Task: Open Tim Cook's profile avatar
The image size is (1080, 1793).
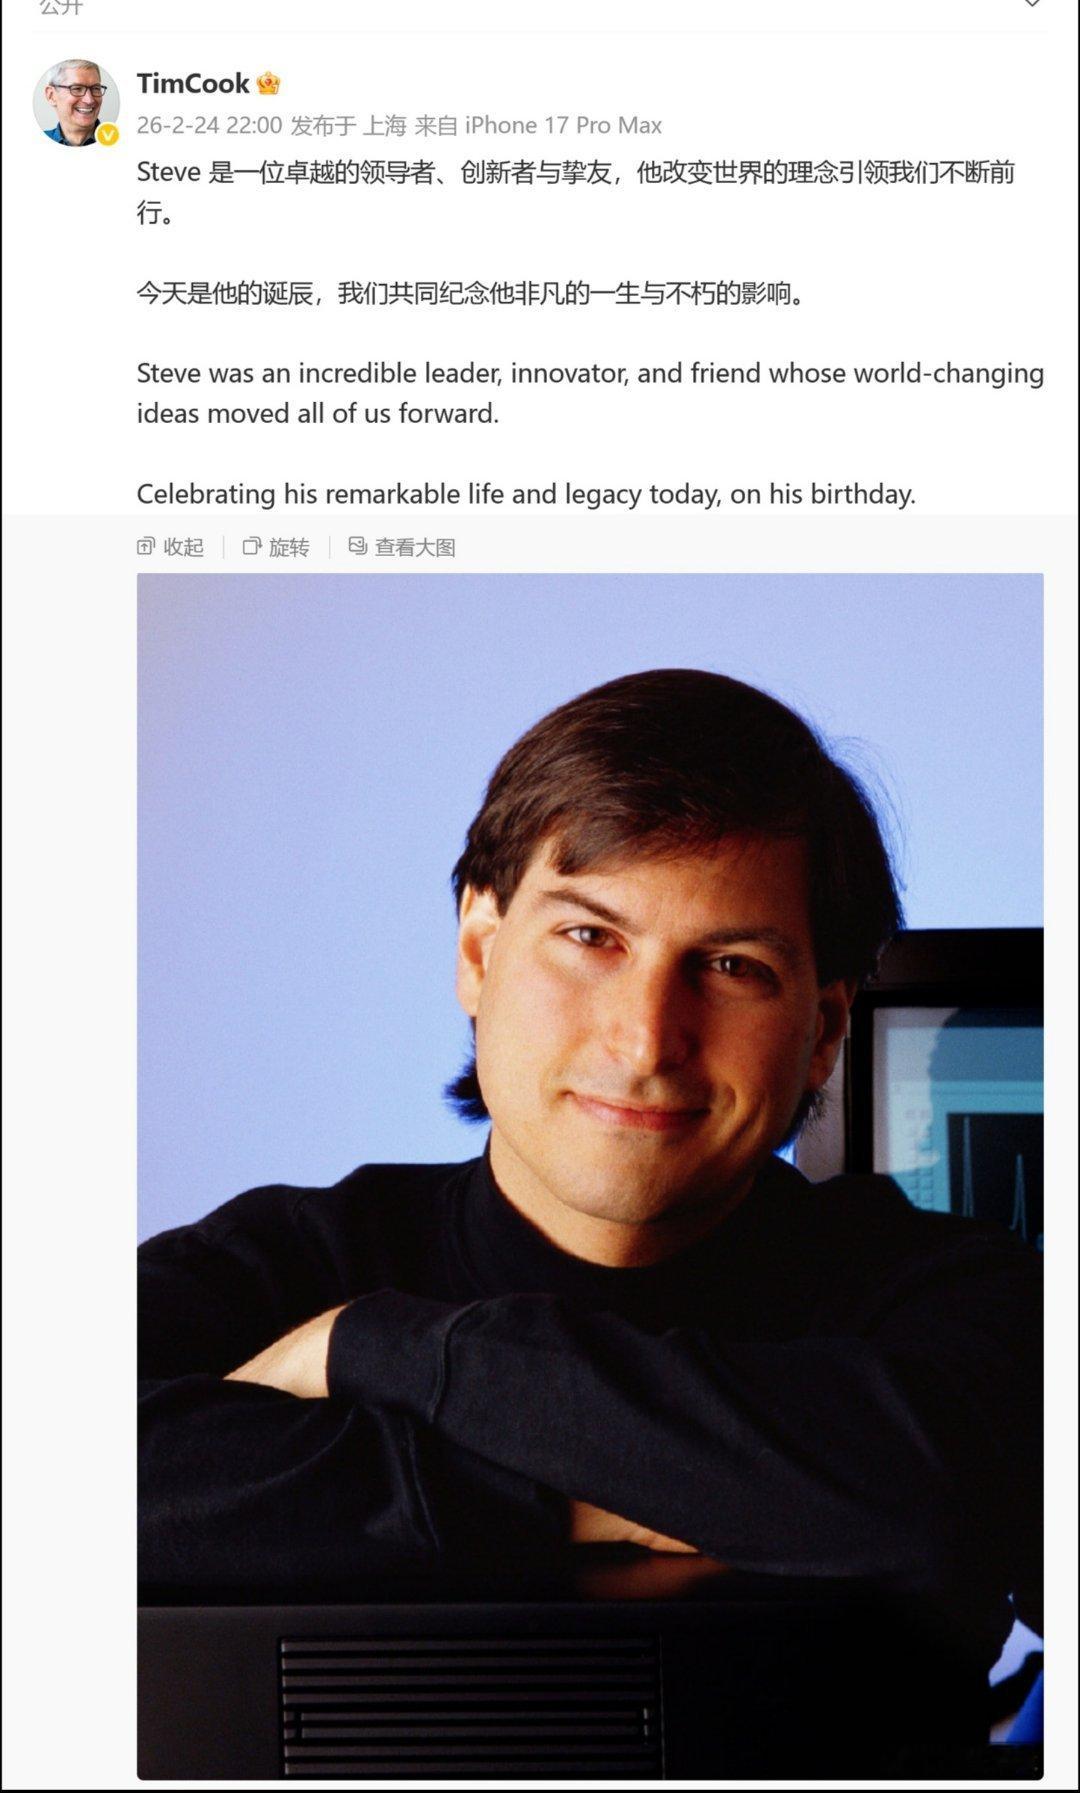Action: pos(77,102)
